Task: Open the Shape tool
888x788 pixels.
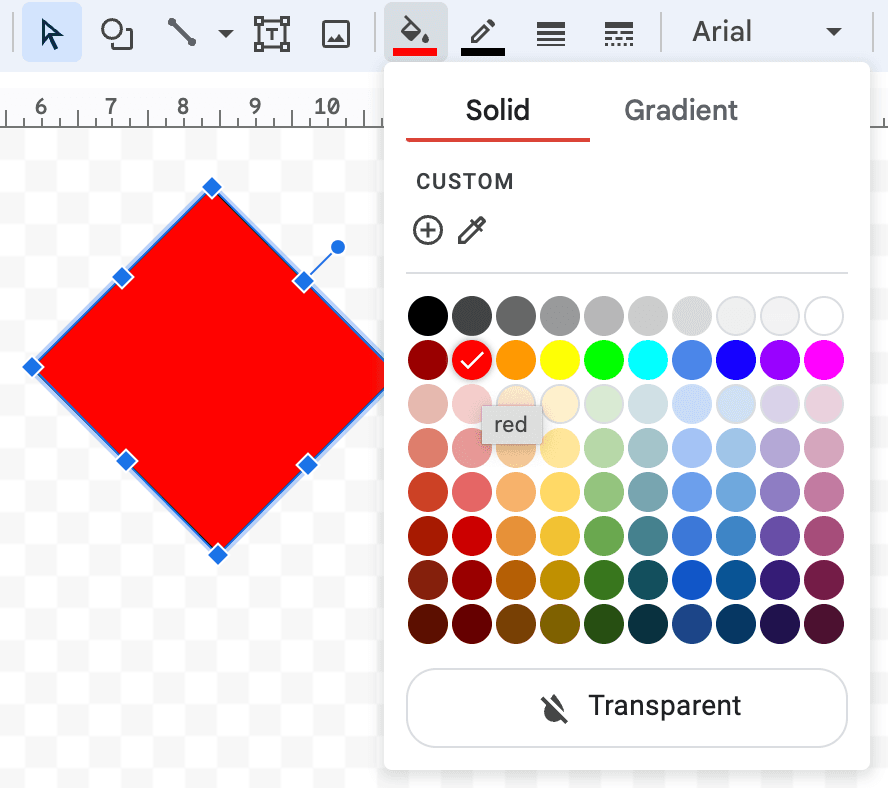Action: (x=117, y=33)
